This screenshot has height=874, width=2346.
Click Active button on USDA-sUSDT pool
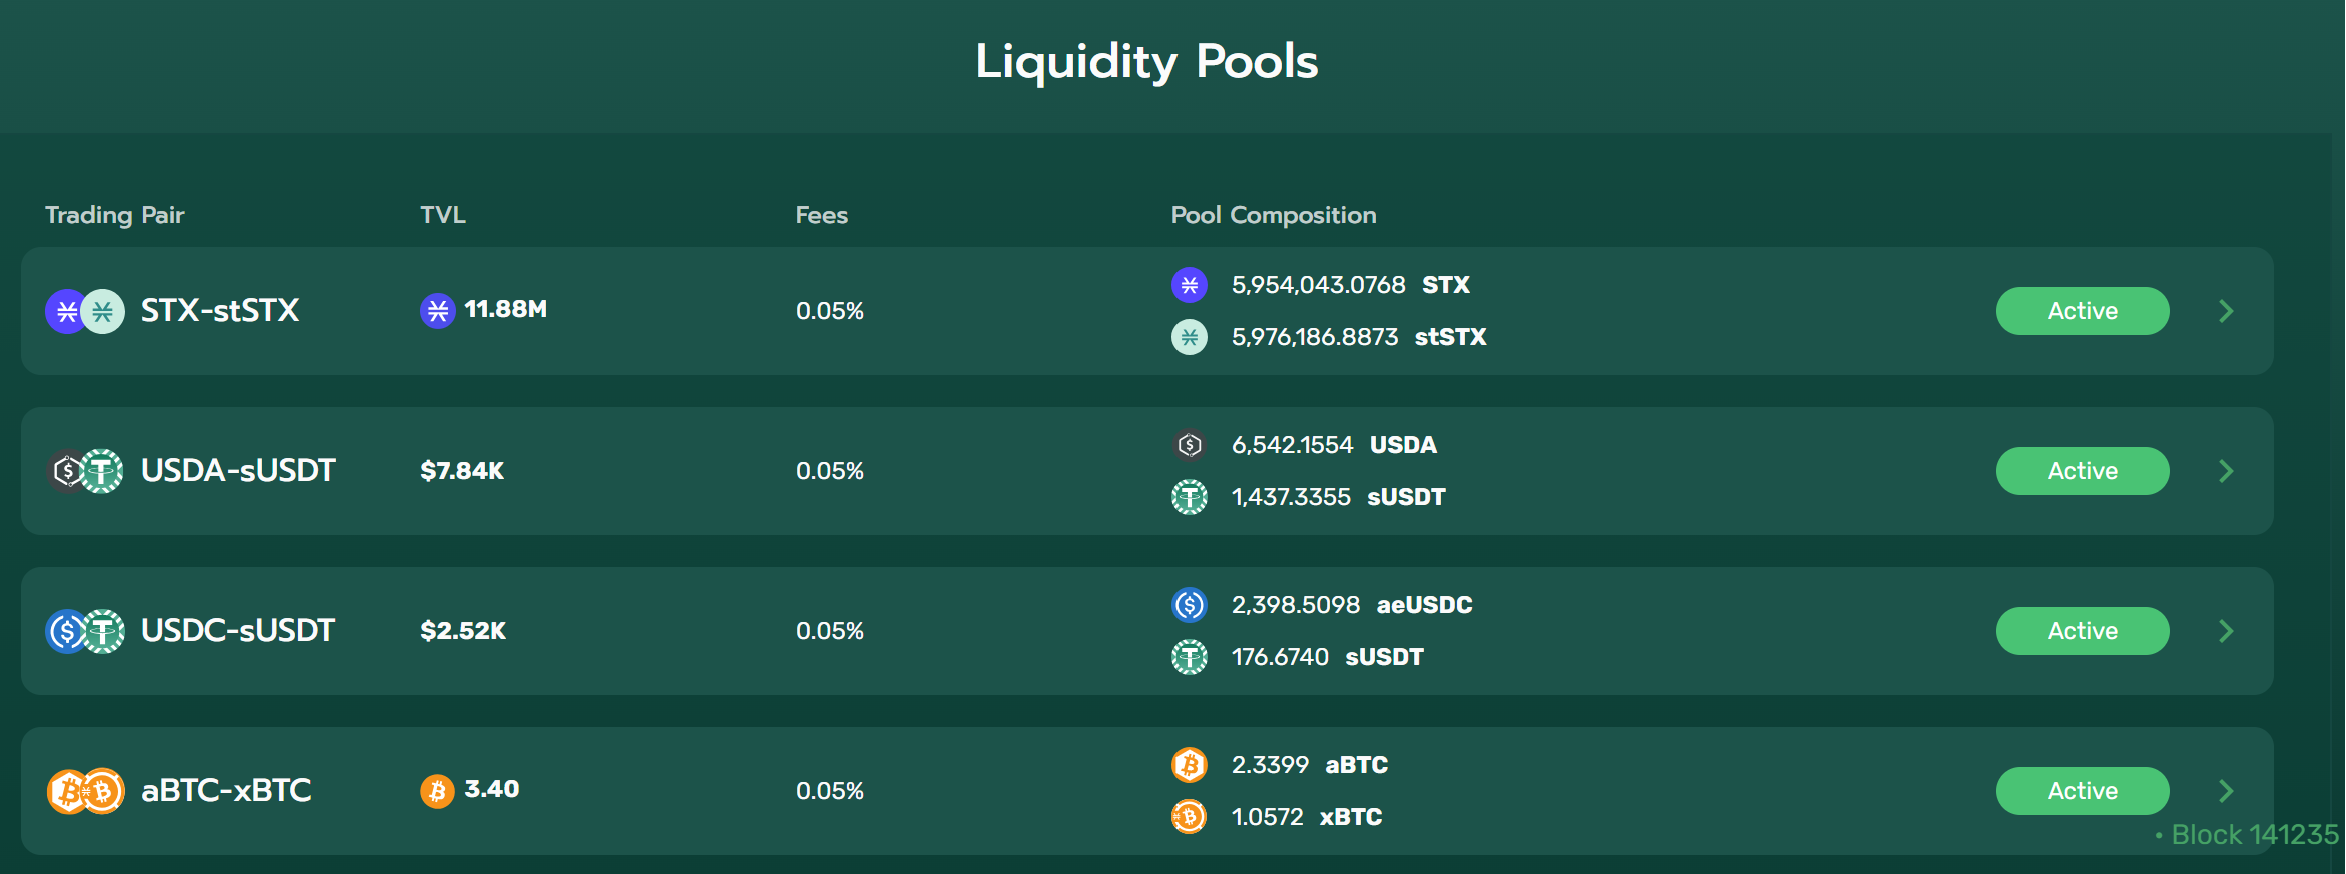tap(2082, 471)
